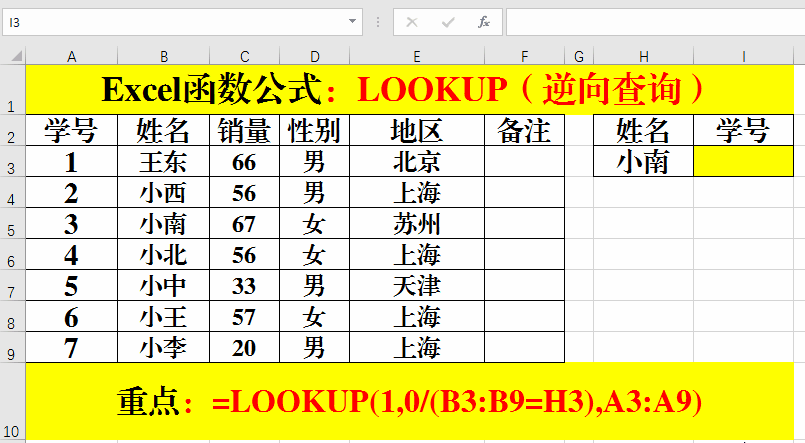This screenshot has width=805, height=443.
Task: Select row 9 header
Action: pos(12,347)
